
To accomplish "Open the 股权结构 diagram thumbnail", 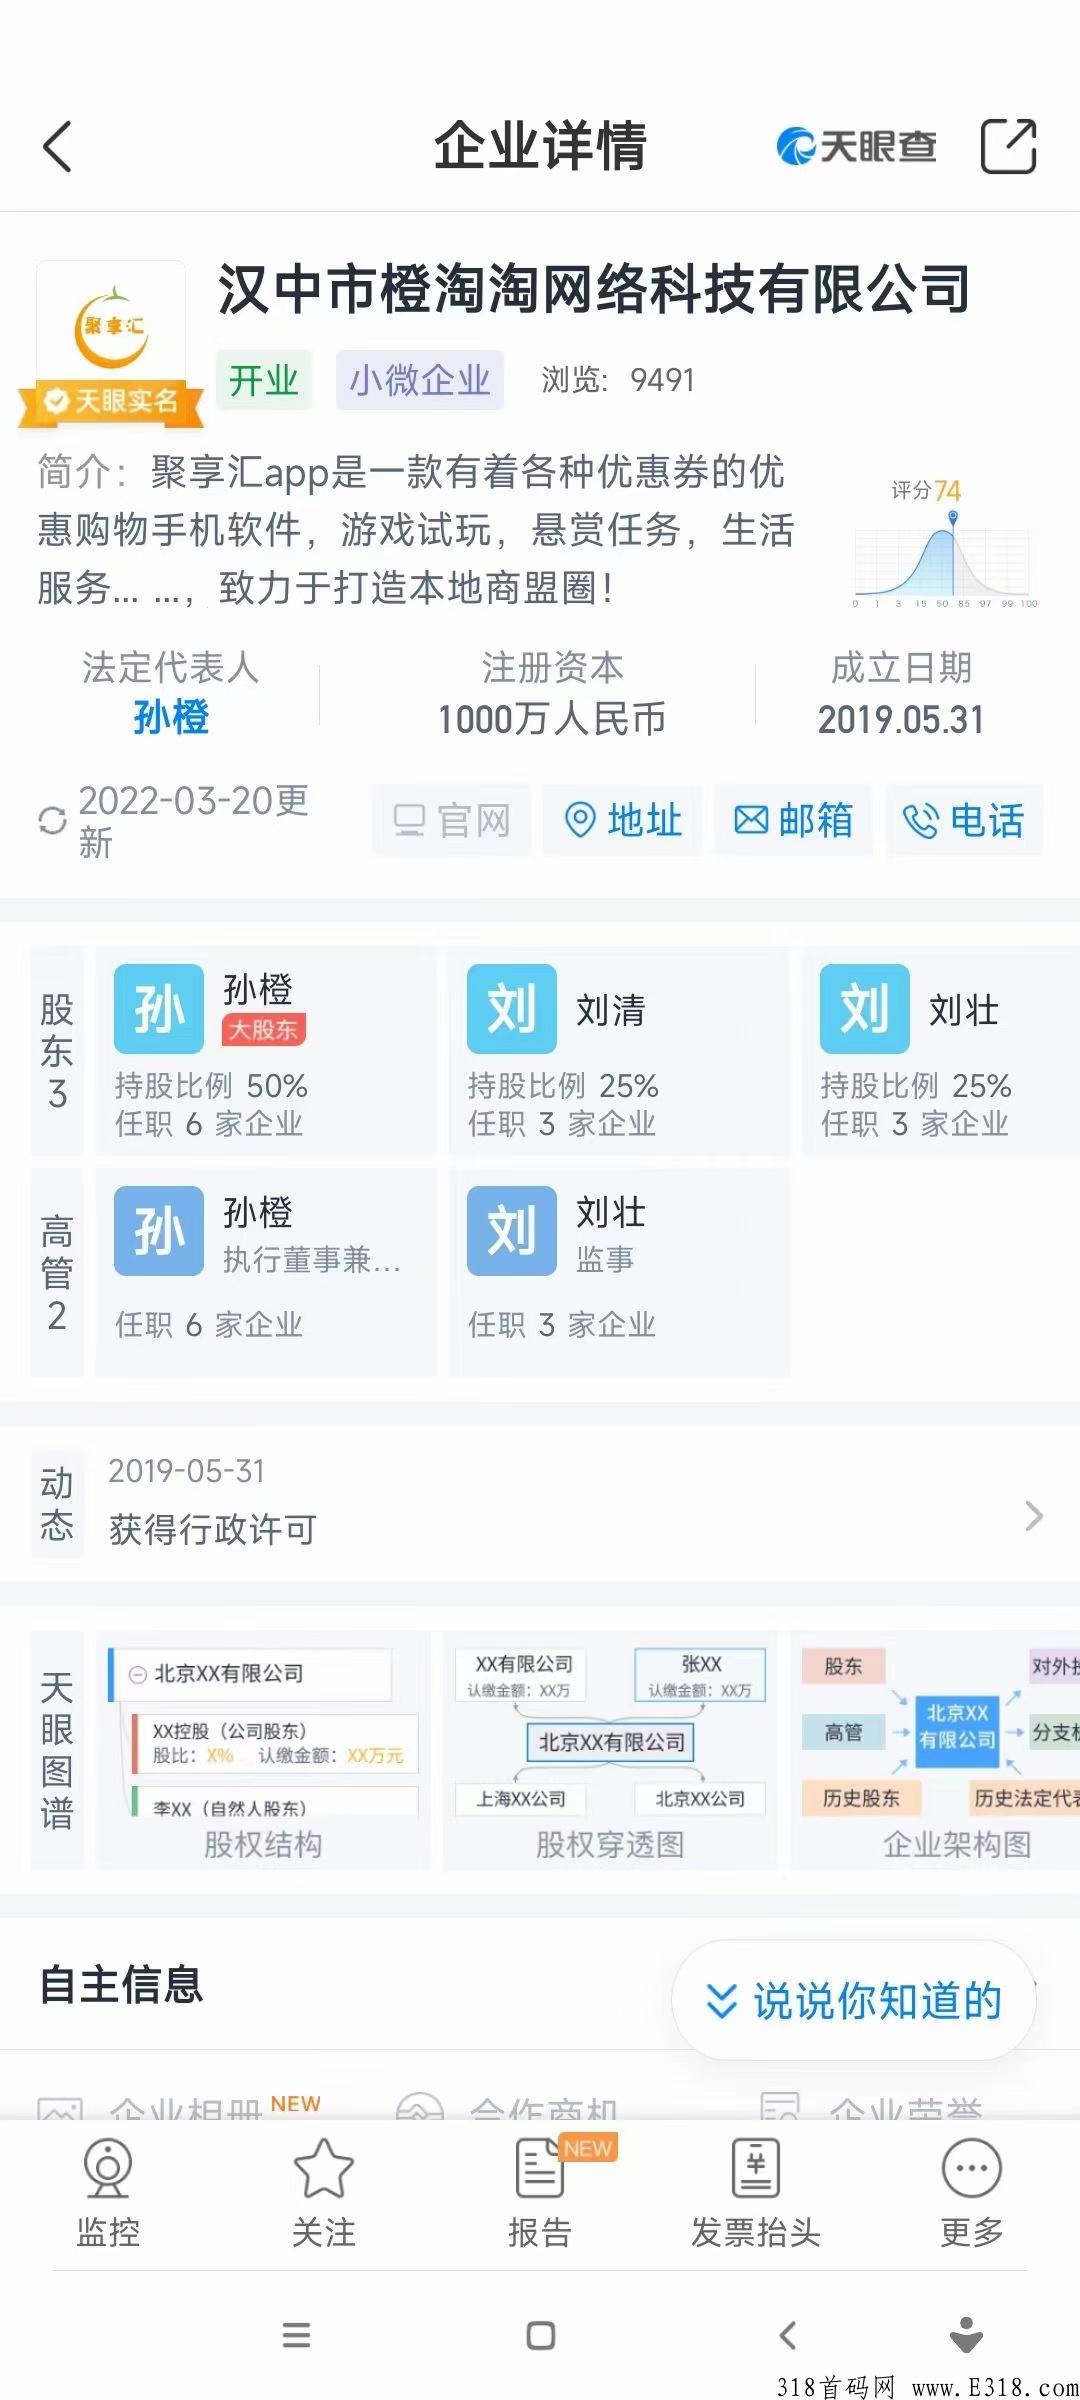I will pyautogui.click(x=263, y=1752).
